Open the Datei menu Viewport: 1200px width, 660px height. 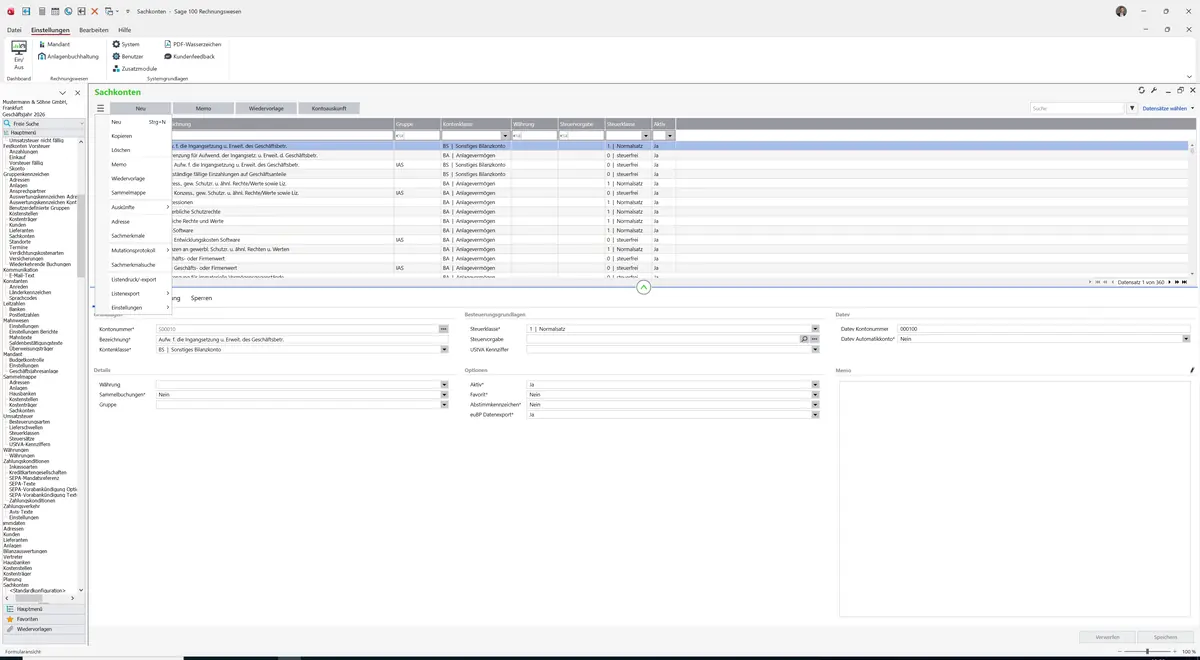pos(14,30)
